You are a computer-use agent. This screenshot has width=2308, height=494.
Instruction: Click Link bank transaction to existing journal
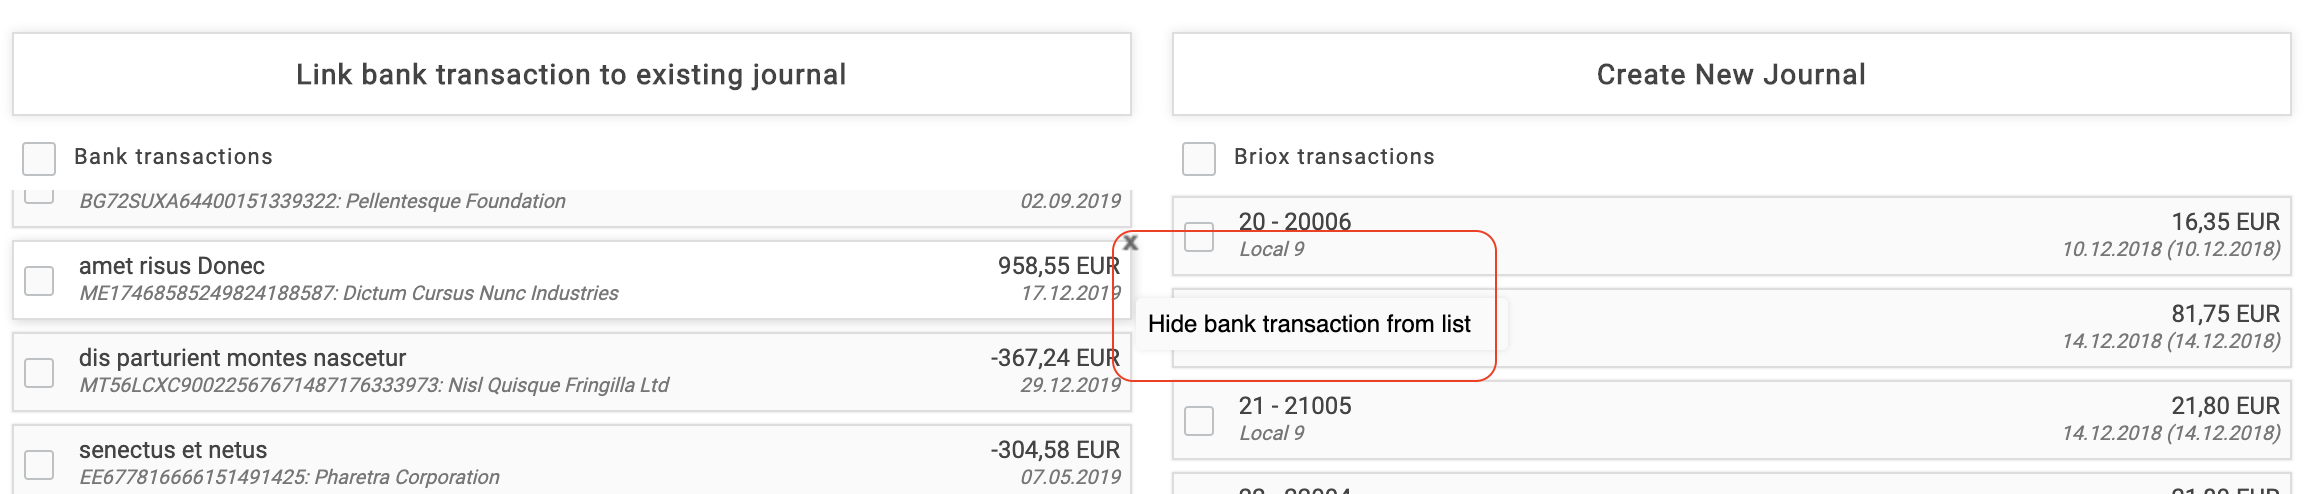571,74
